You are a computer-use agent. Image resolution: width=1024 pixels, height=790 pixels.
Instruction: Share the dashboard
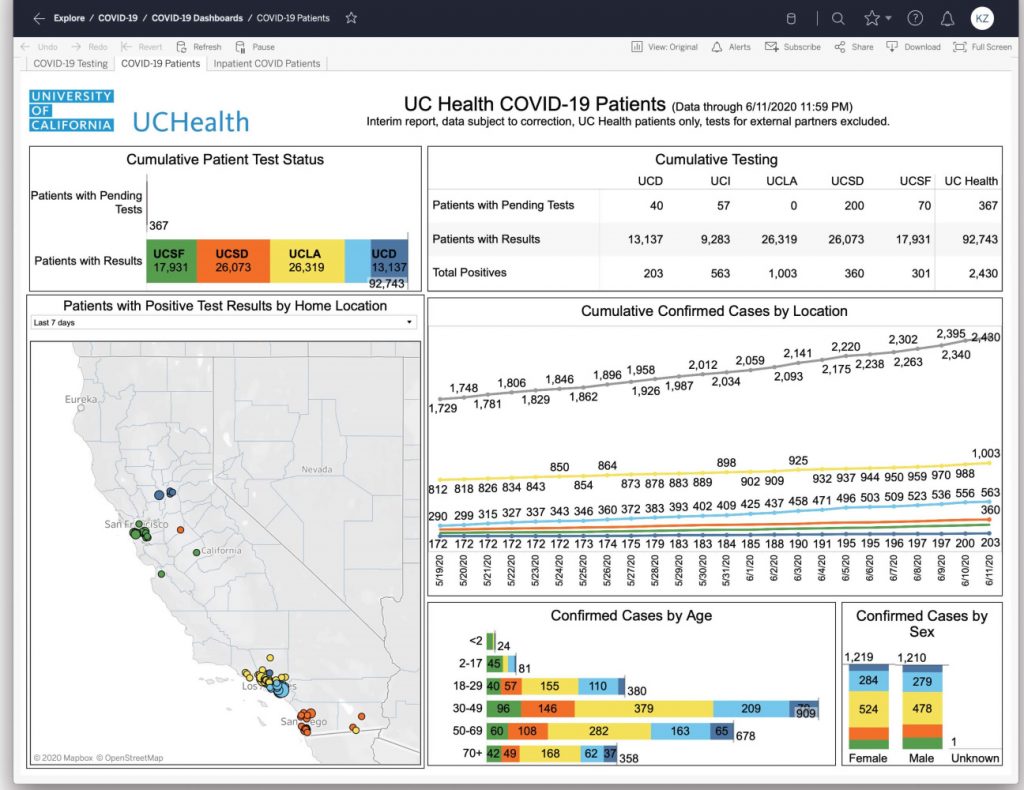pos(854,47)
